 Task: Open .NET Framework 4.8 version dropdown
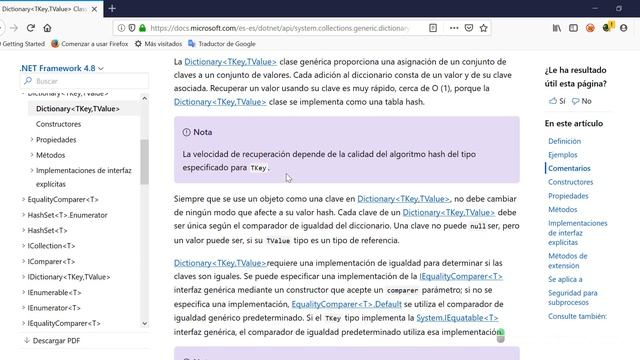coord(62,68)
